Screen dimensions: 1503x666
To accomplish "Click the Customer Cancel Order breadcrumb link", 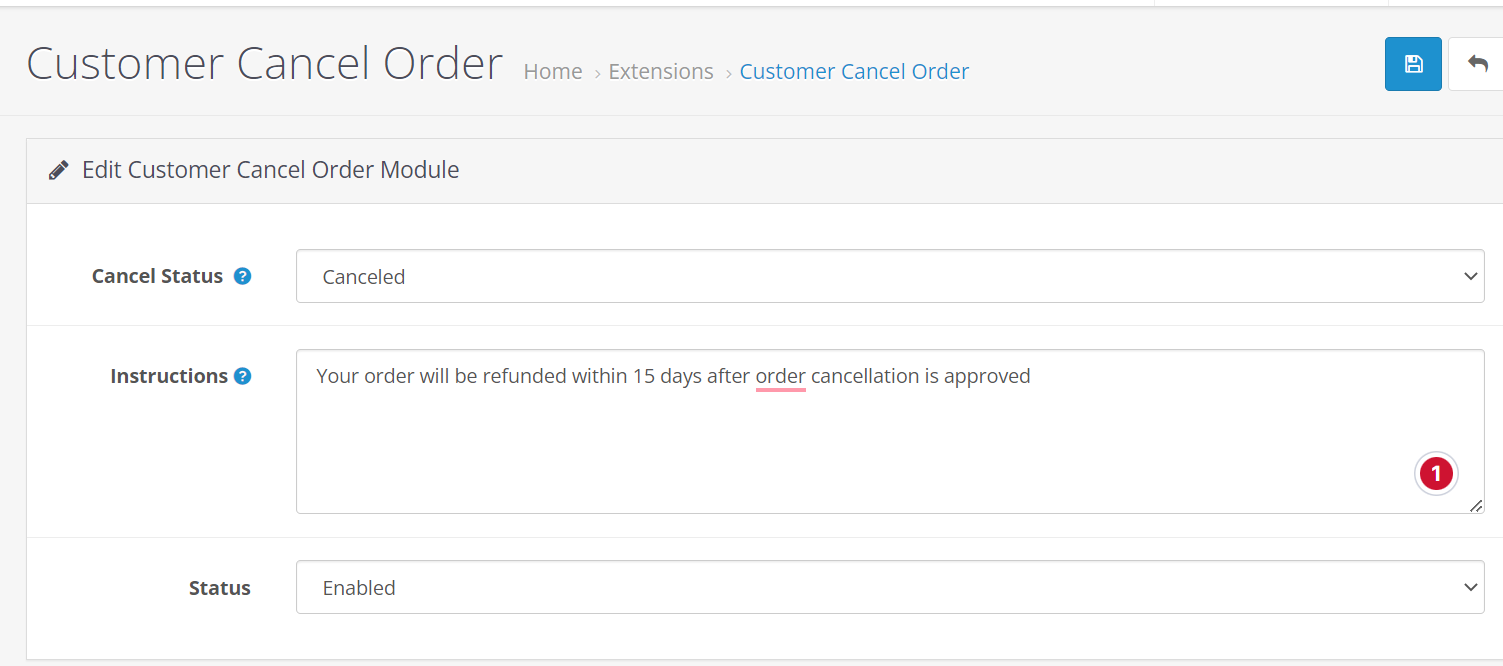I will tap(854, 72).
